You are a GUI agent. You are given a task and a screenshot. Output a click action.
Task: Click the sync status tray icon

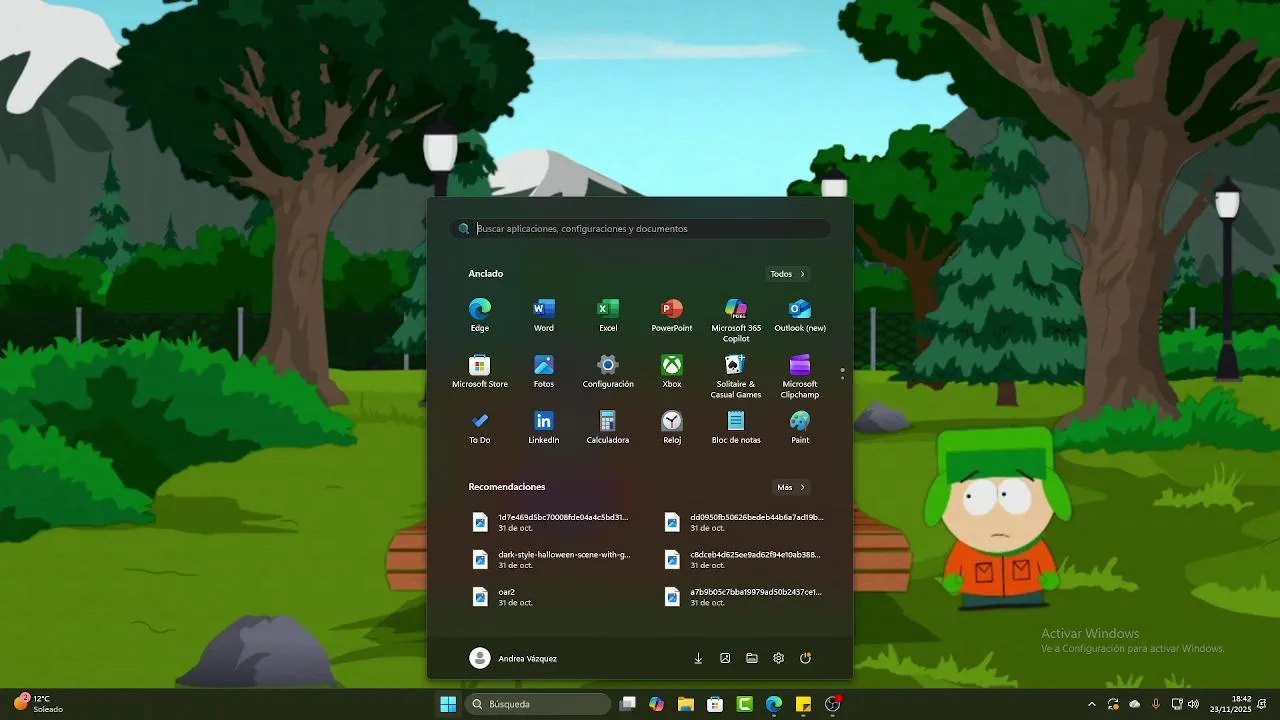[1113, 704]
